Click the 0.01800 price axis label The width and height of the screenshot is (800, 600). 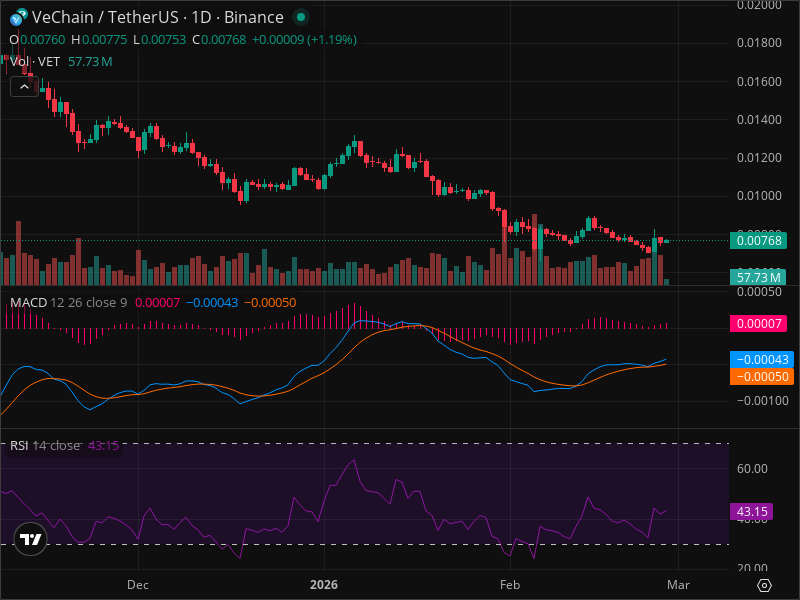coord(759,43)
